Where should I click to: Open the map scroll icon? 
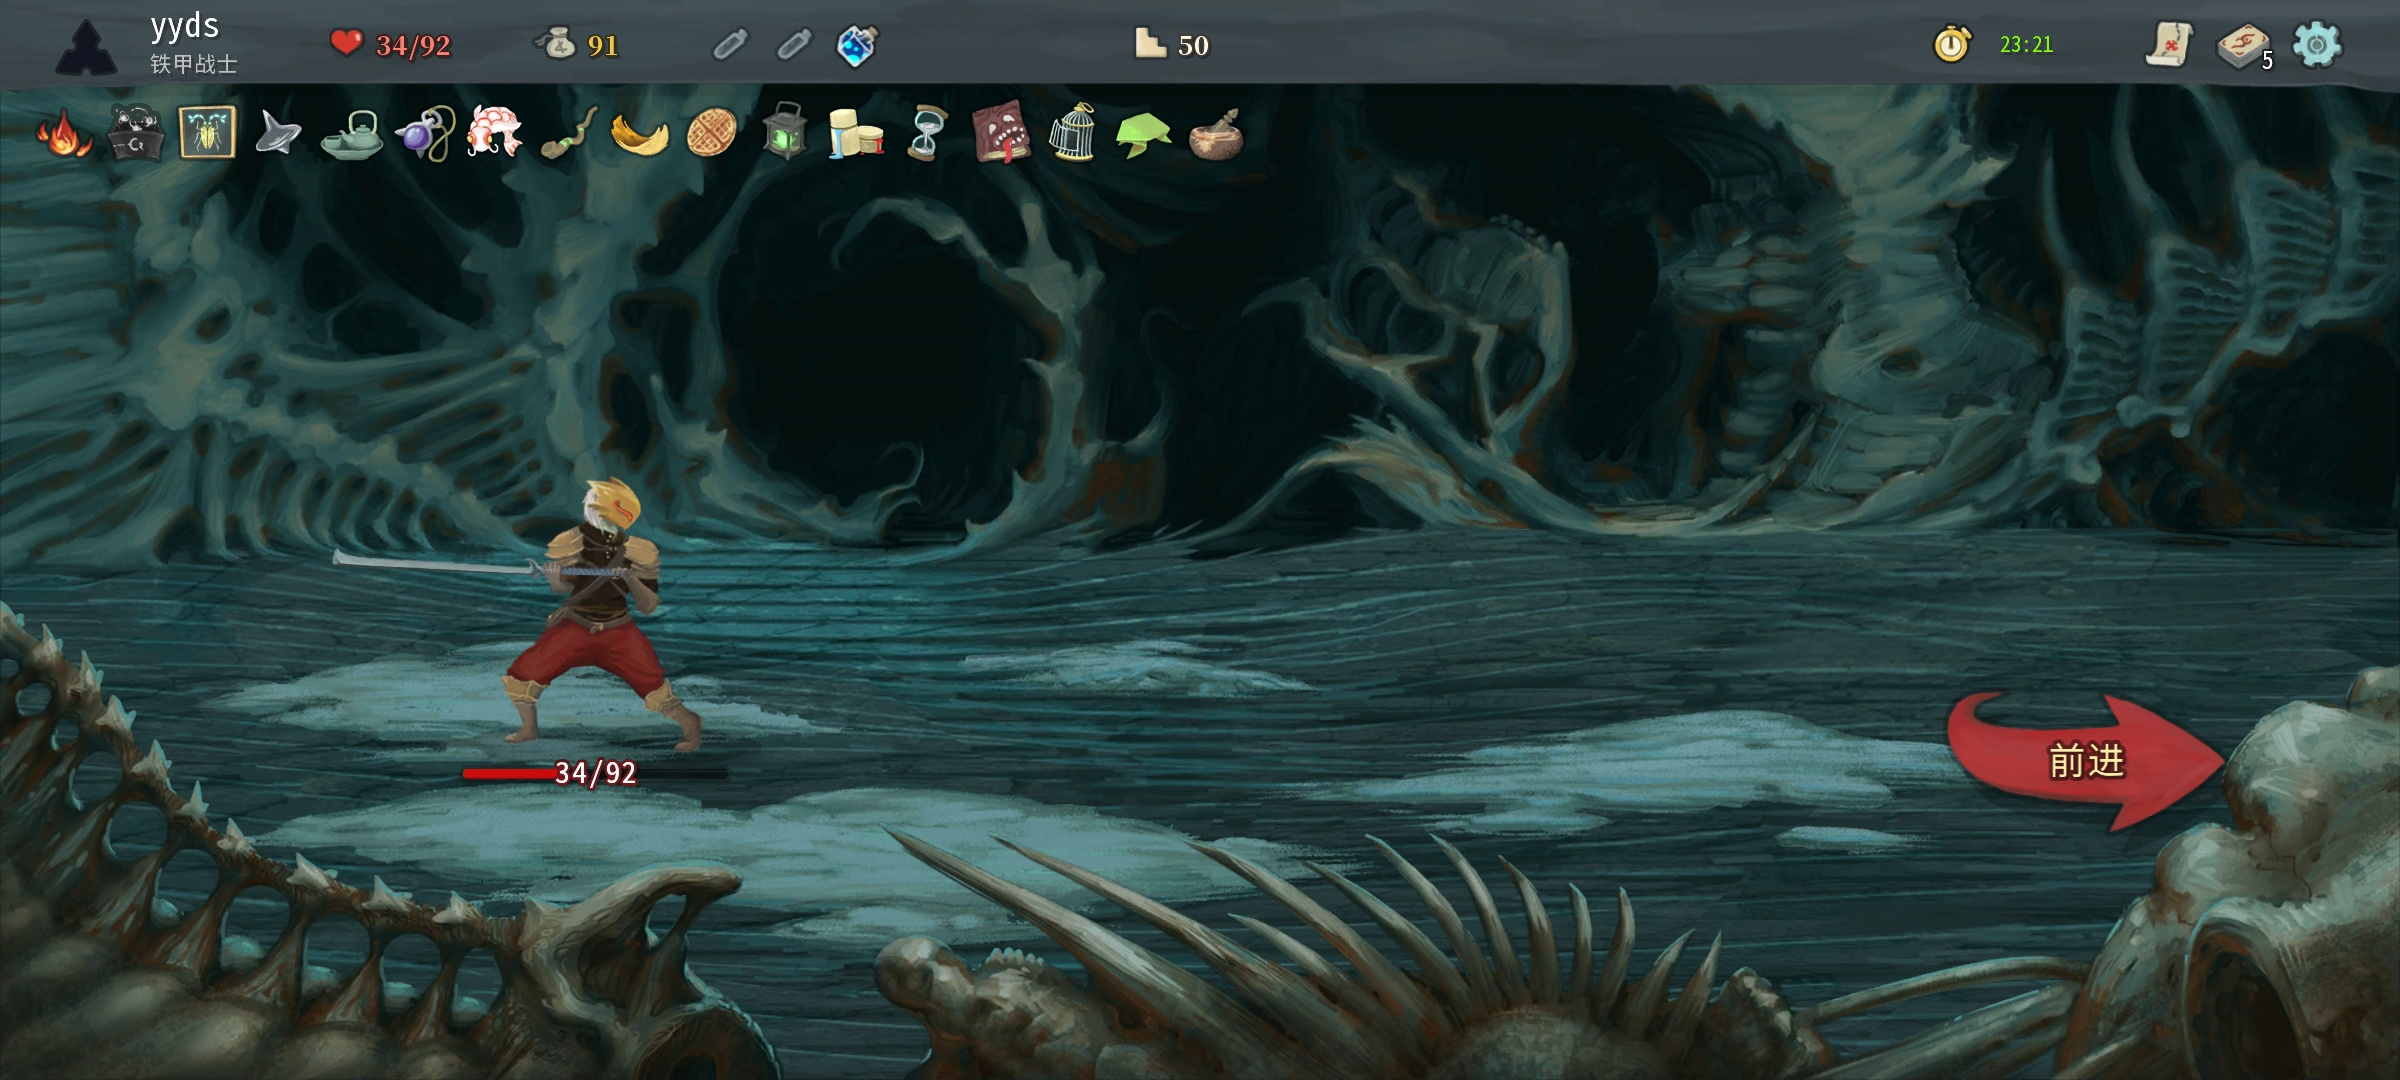(2169, 45)
